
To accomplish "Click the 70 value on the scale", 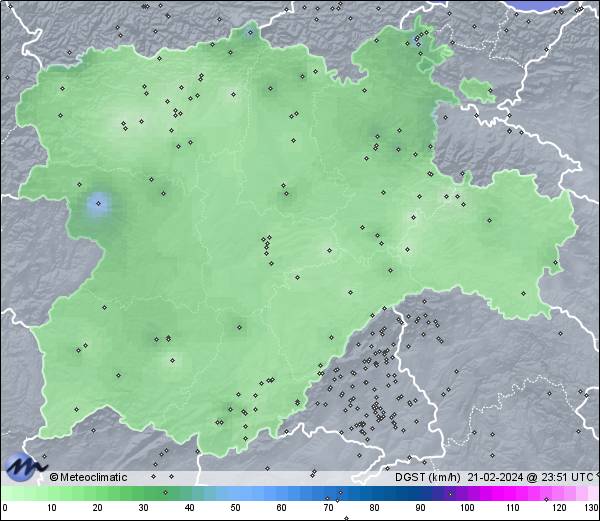I will [328, 508].
